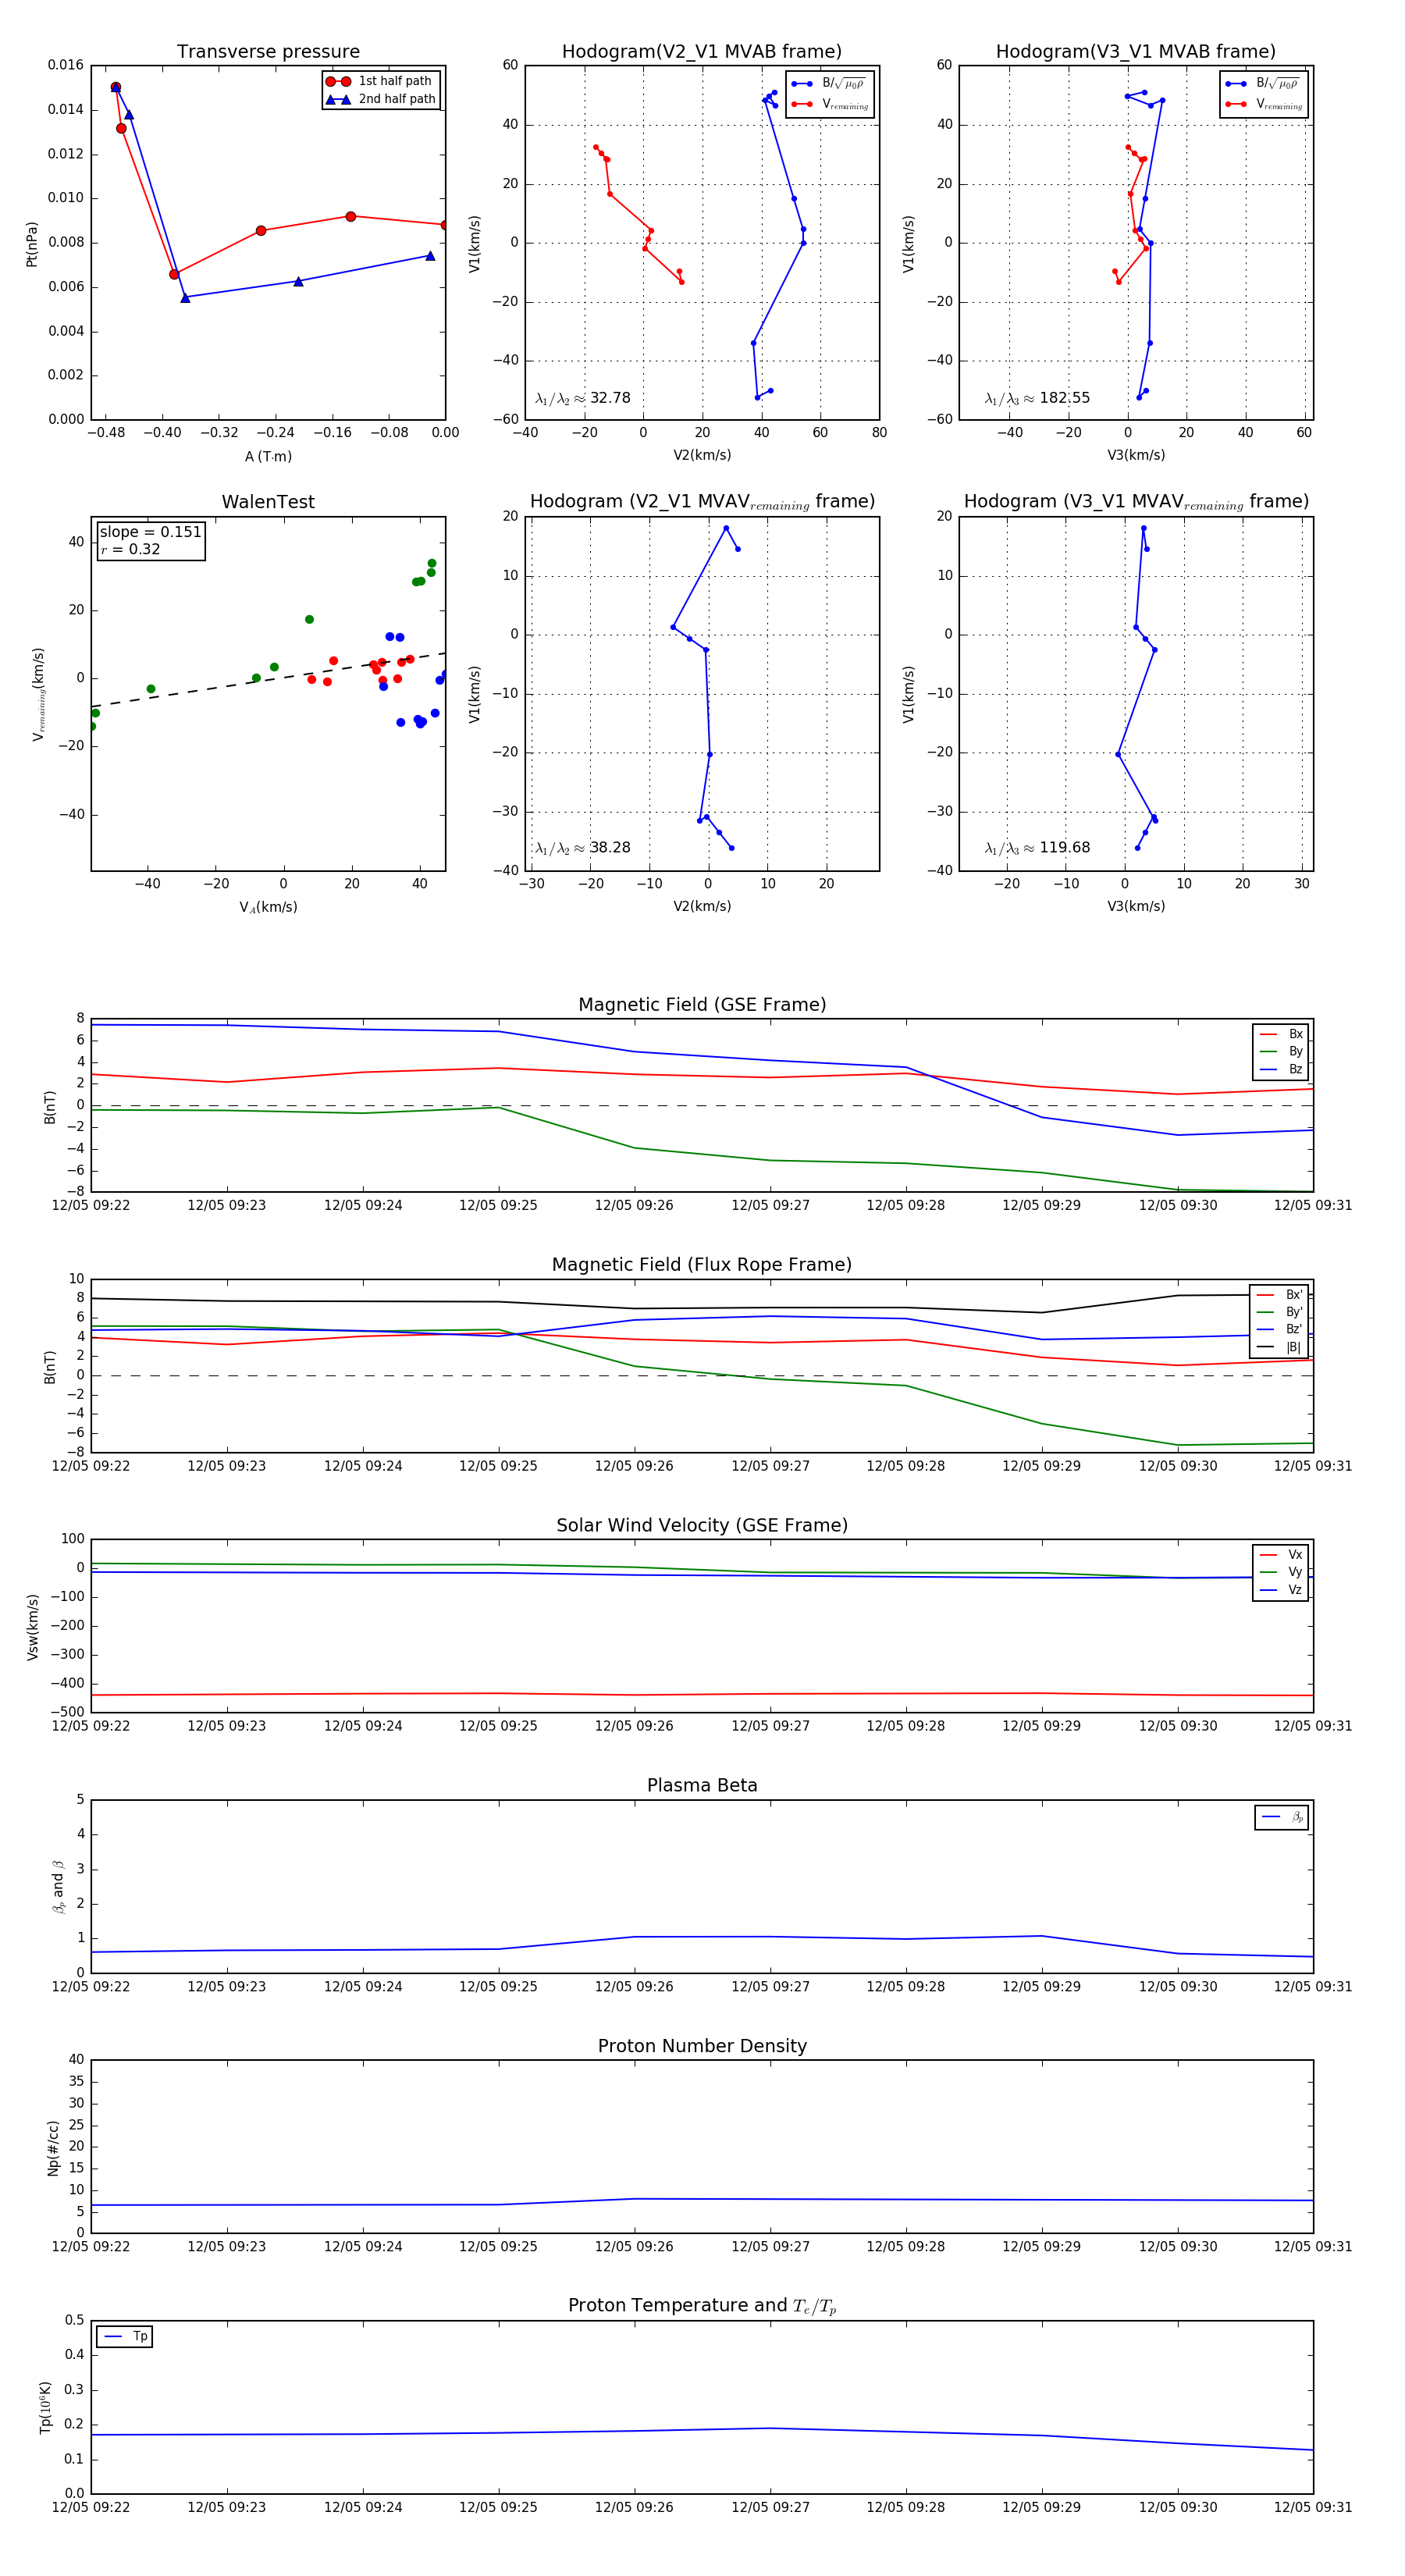Click the 'Hodogram (V3_V1 MVAV remaining frame)' title
The width and height of the screenshot is (1405, 2576).
1136,502
